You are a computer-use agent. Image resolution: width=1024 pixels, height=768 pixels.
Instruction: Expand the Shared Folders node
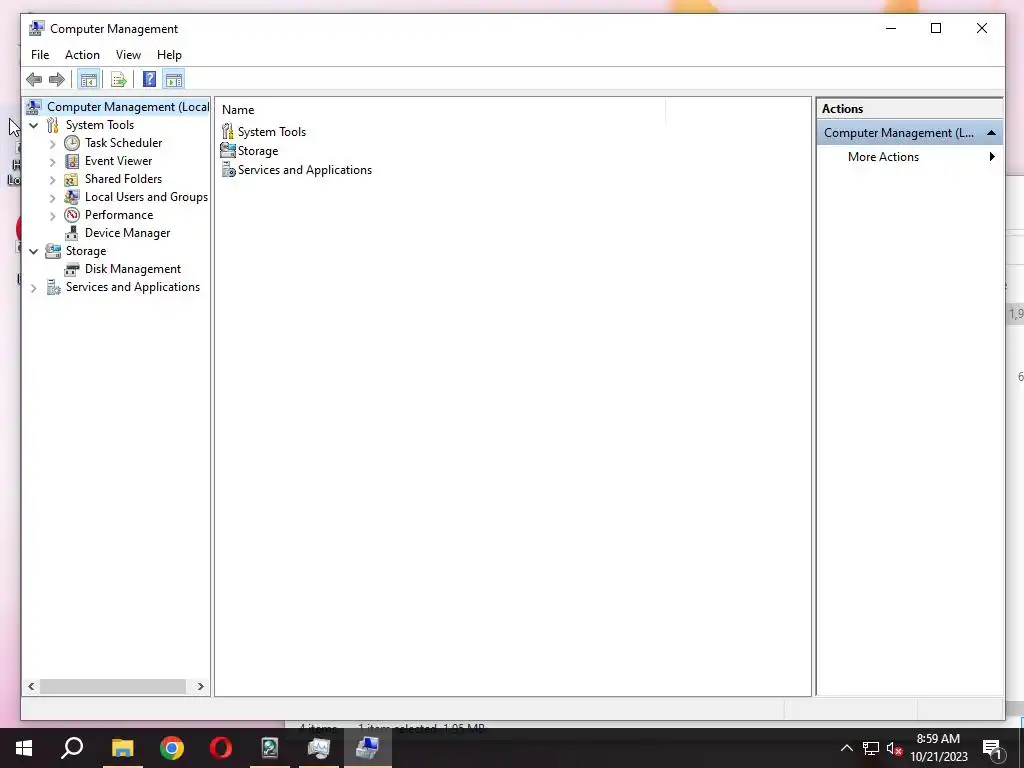(52, 180)
